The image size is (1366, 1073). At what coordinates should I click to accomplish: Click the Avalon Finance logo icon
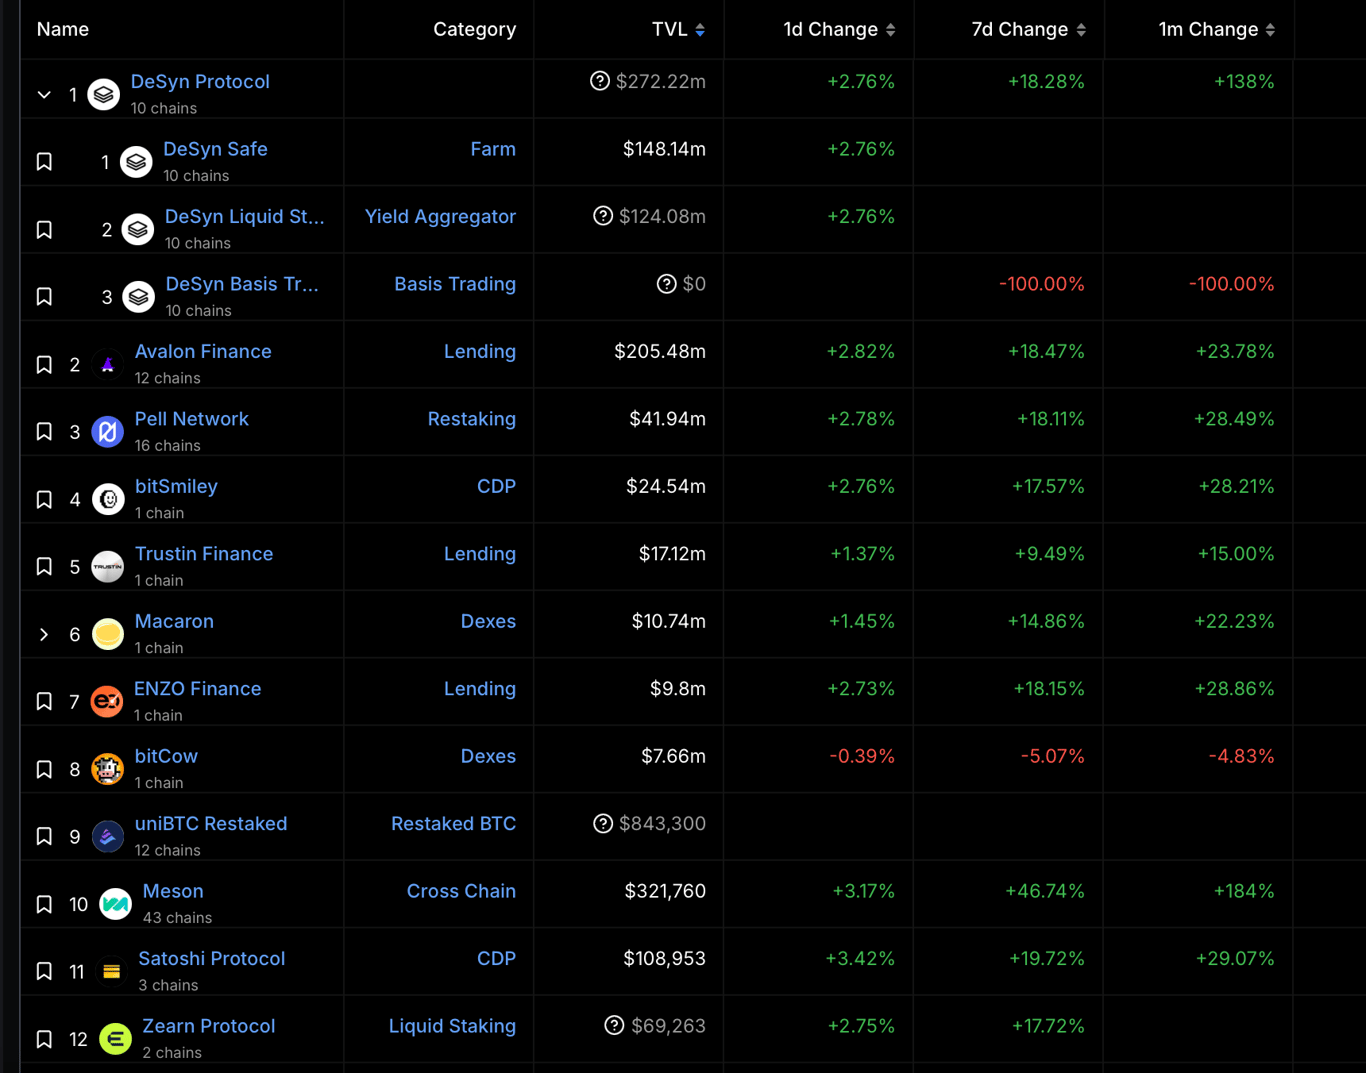coord(108,365)
